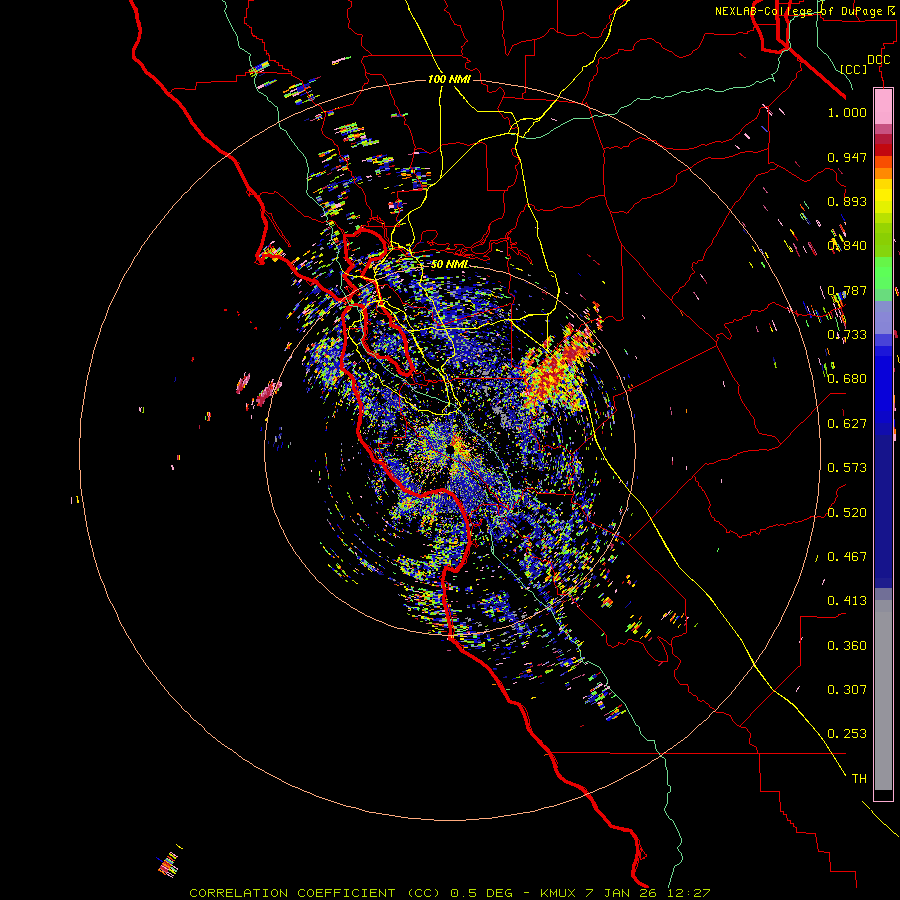The width and height of the screenshot is (900, 900).
Task: Click the NEXLAB-College of DuPage header text
Action: pos(807,11)
